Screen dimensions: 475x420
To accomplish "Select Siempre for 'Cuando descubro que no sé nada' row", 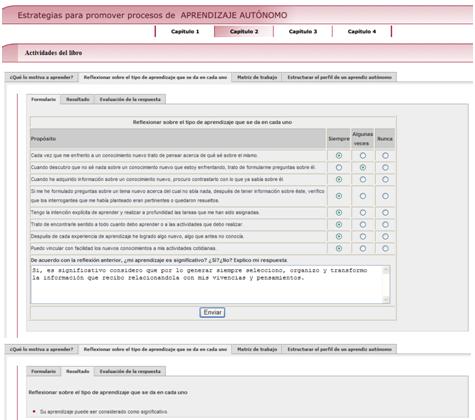I will pos(339,167).
